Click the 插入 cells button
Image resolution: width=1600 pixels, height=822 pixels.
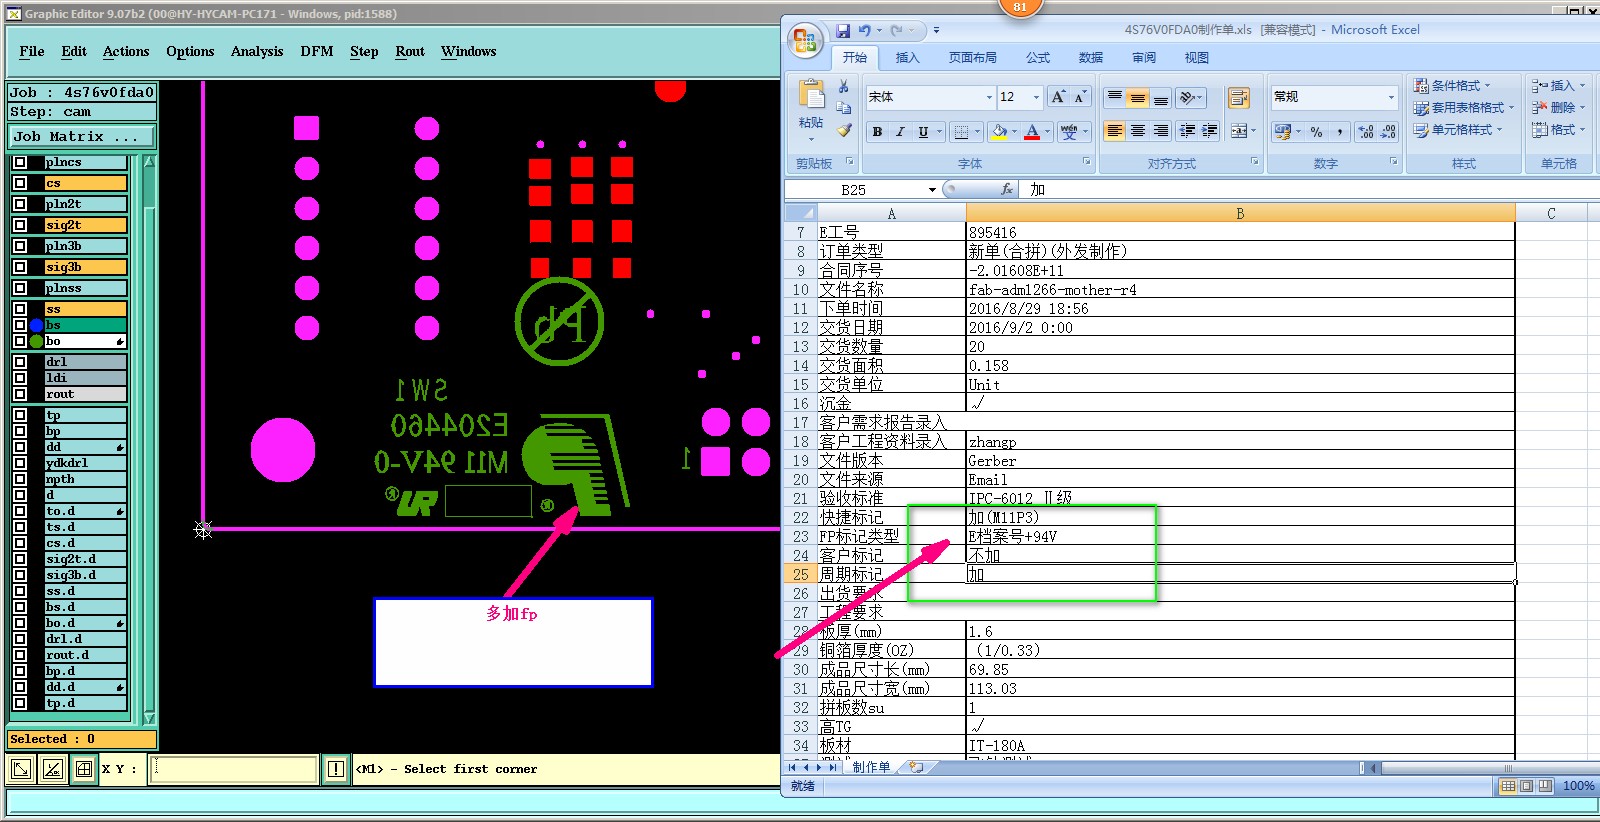pyautogui.click(x=1560, y=85)
